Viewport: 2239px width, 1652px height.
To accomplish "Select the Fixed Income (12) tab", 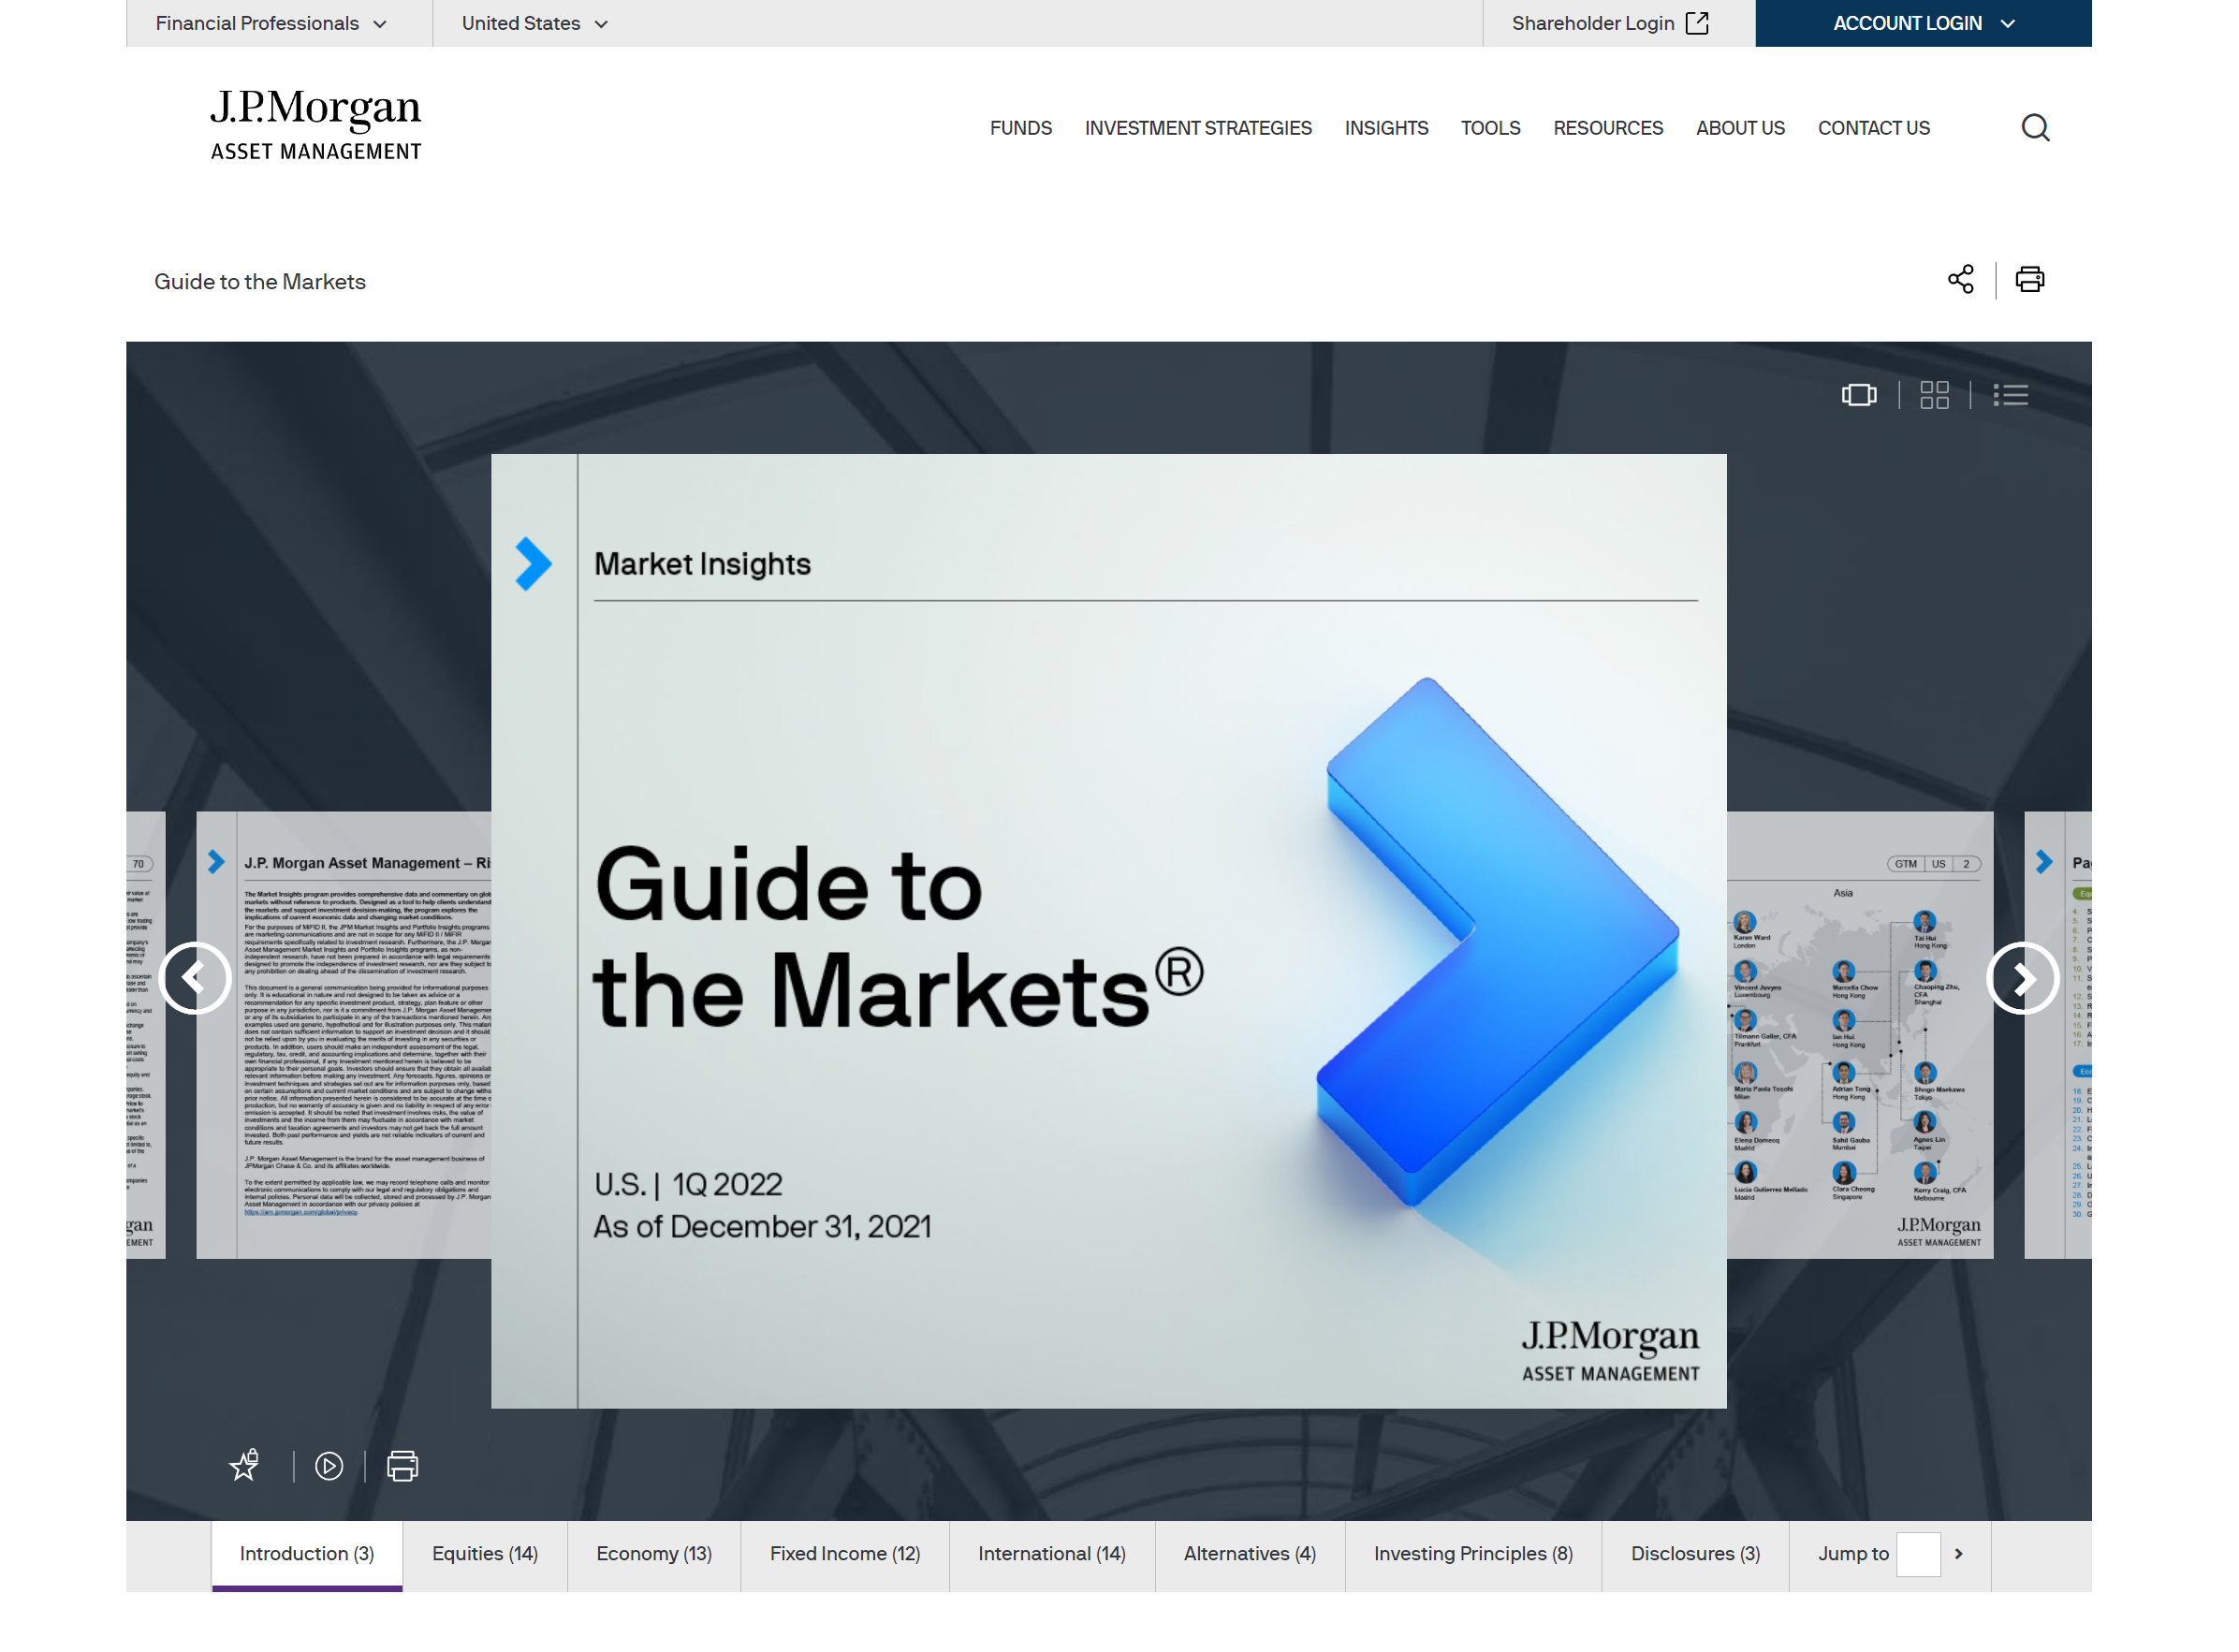I will 845,1554.
